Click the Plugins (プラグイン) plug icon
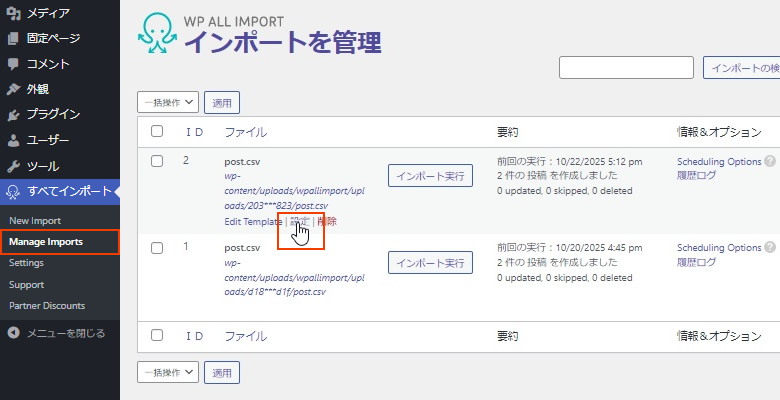 (x=13, y=115)
